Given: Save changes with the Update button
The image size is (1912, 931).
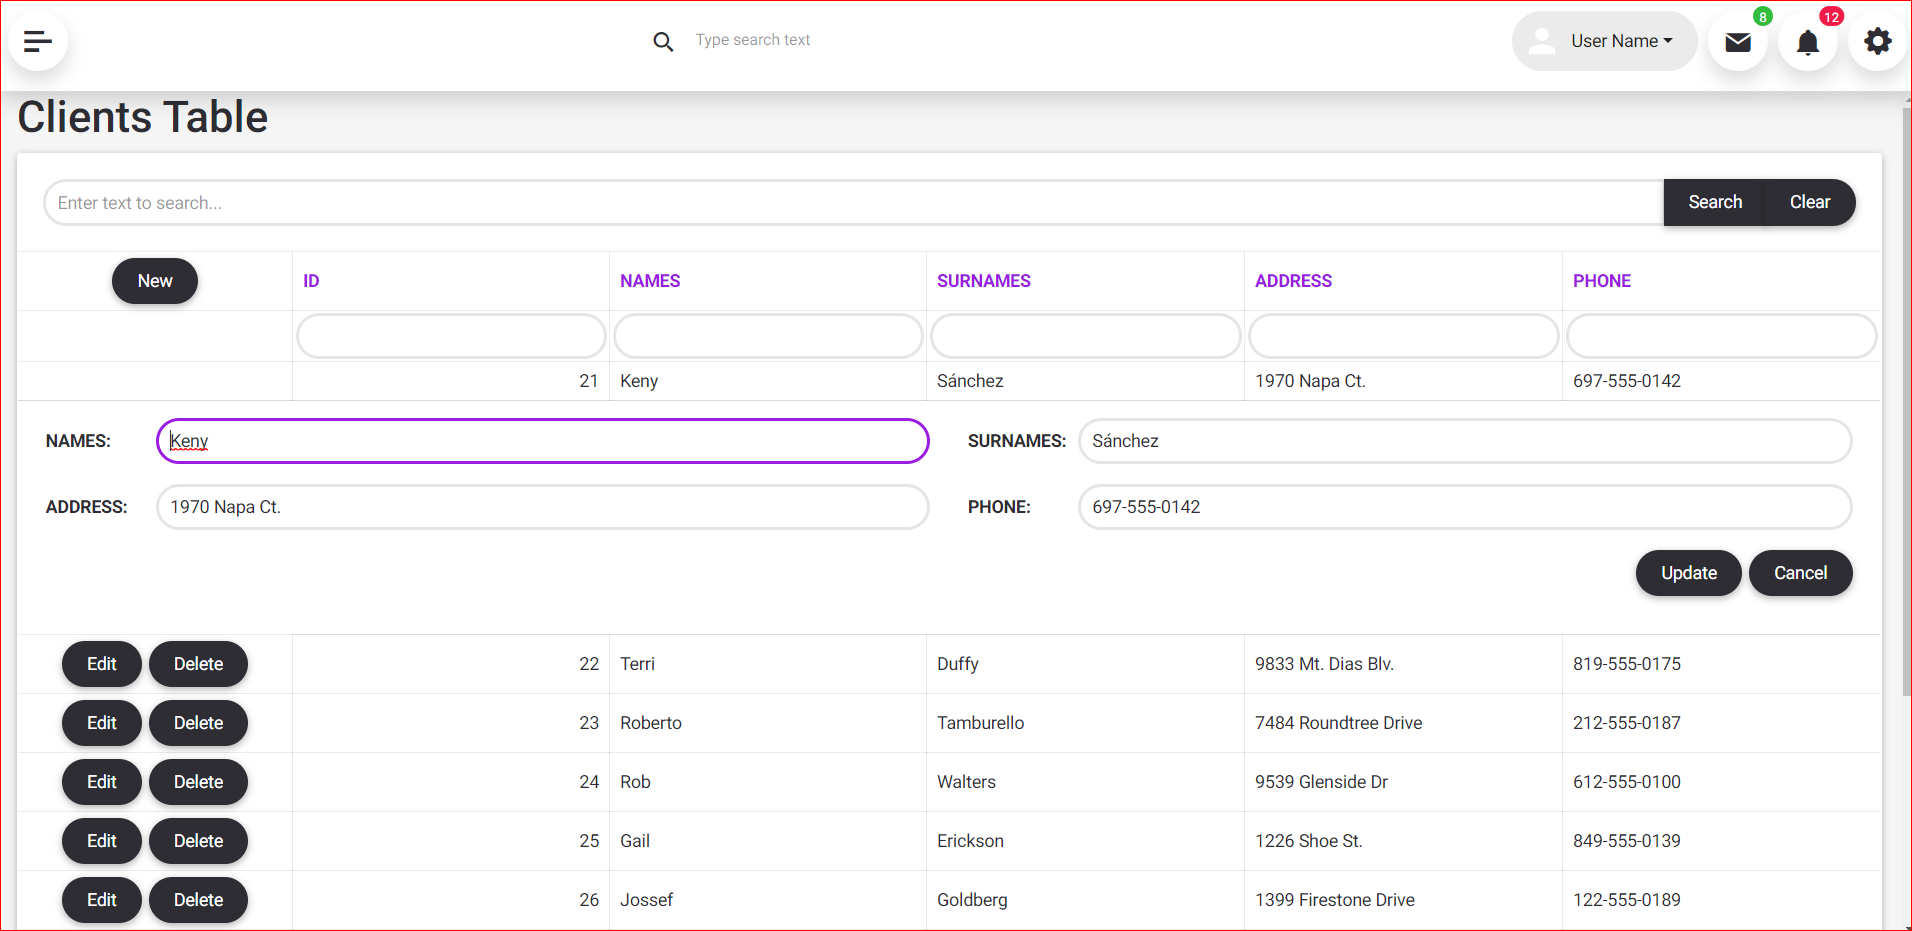Looking at the screenshot, I should coord(1688,573).
